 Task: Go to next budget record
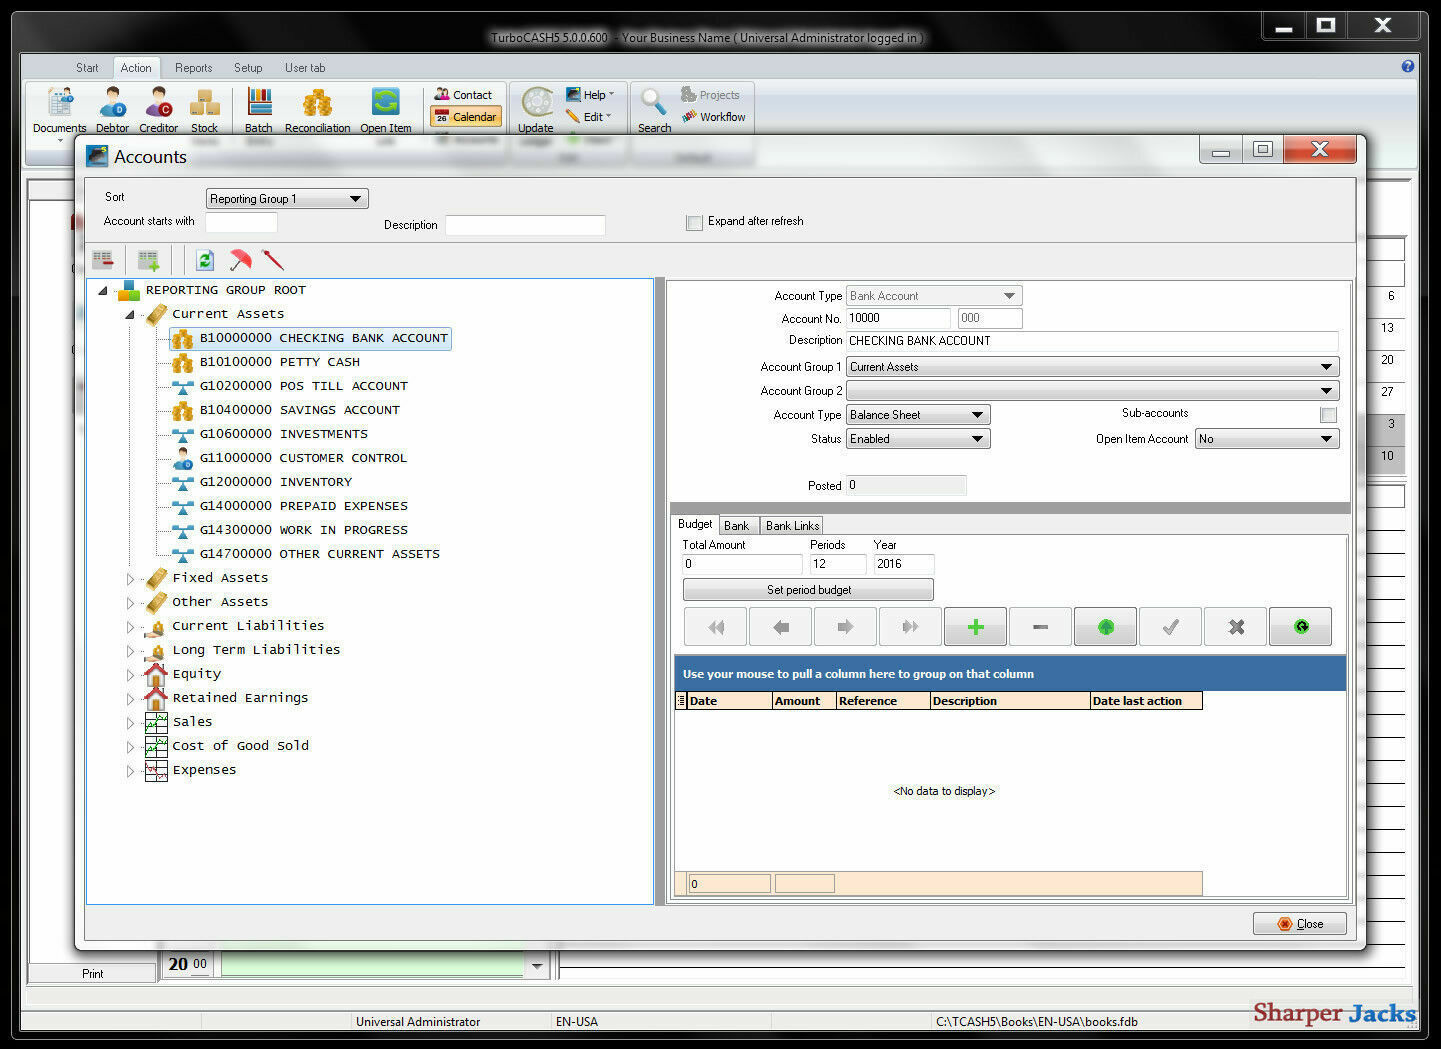[845, 627]
